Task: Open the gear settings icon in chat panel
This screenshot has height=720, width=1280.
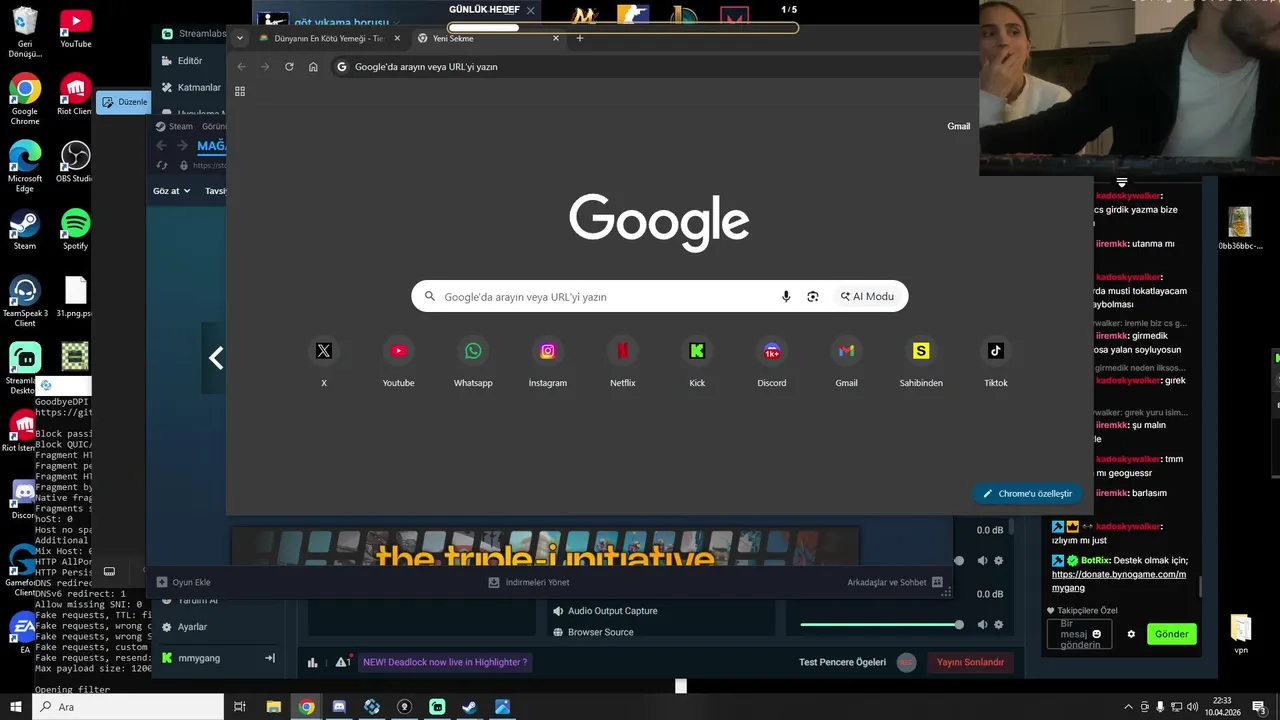Action: [1131, 634]
